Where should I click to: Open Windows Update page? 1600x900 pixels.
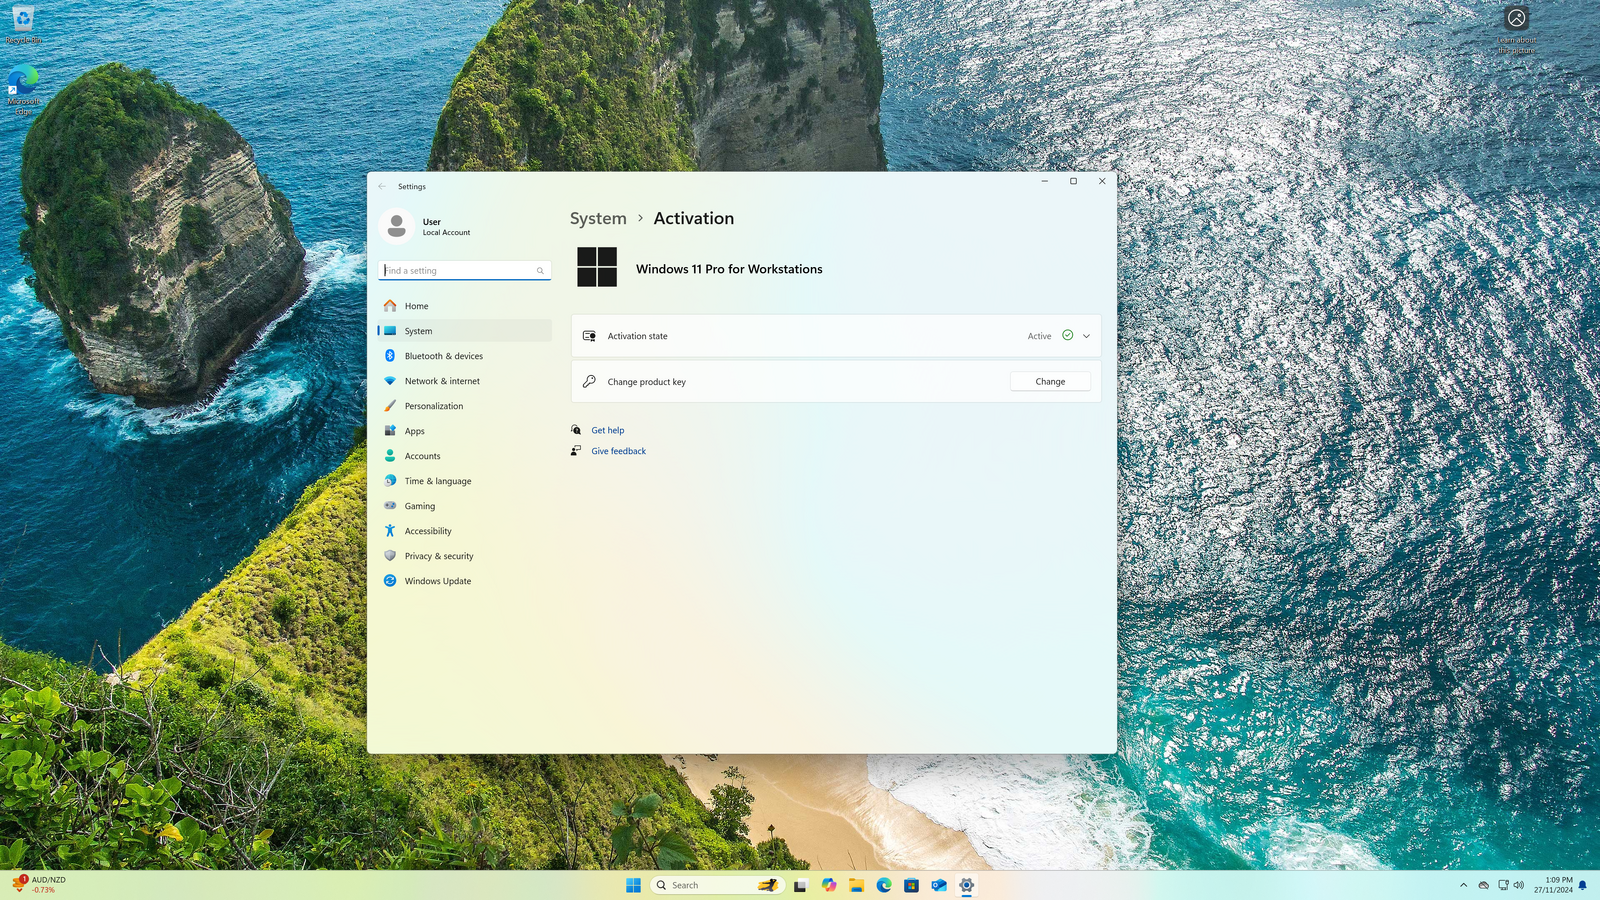(x=465, y=581)
